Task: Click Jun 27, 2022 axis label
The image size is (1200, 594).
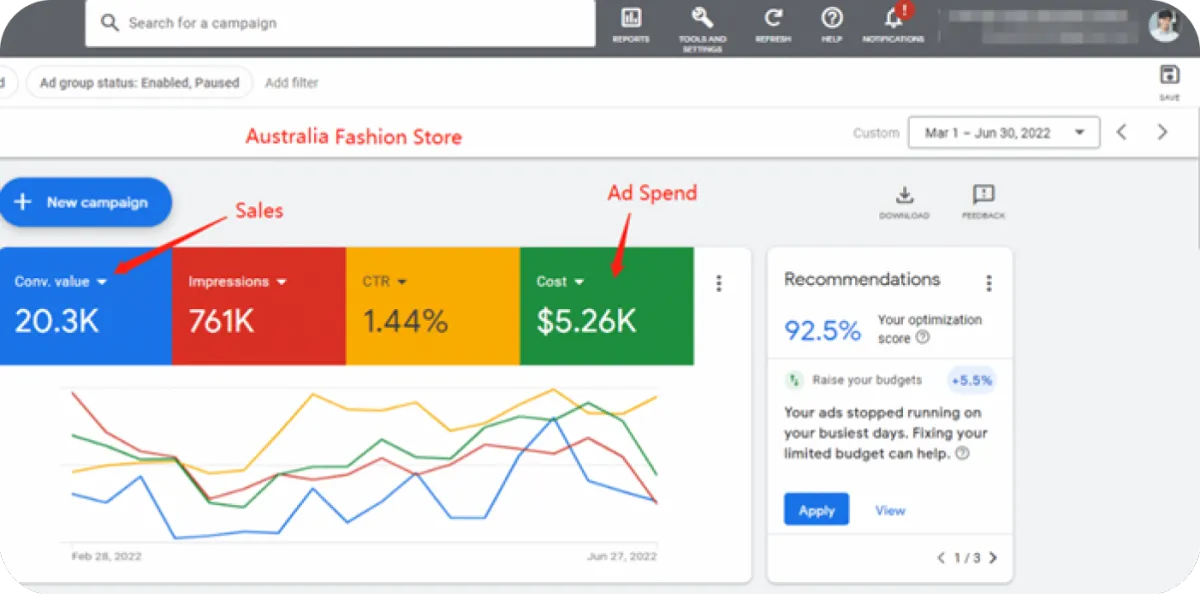Action: 623,555
